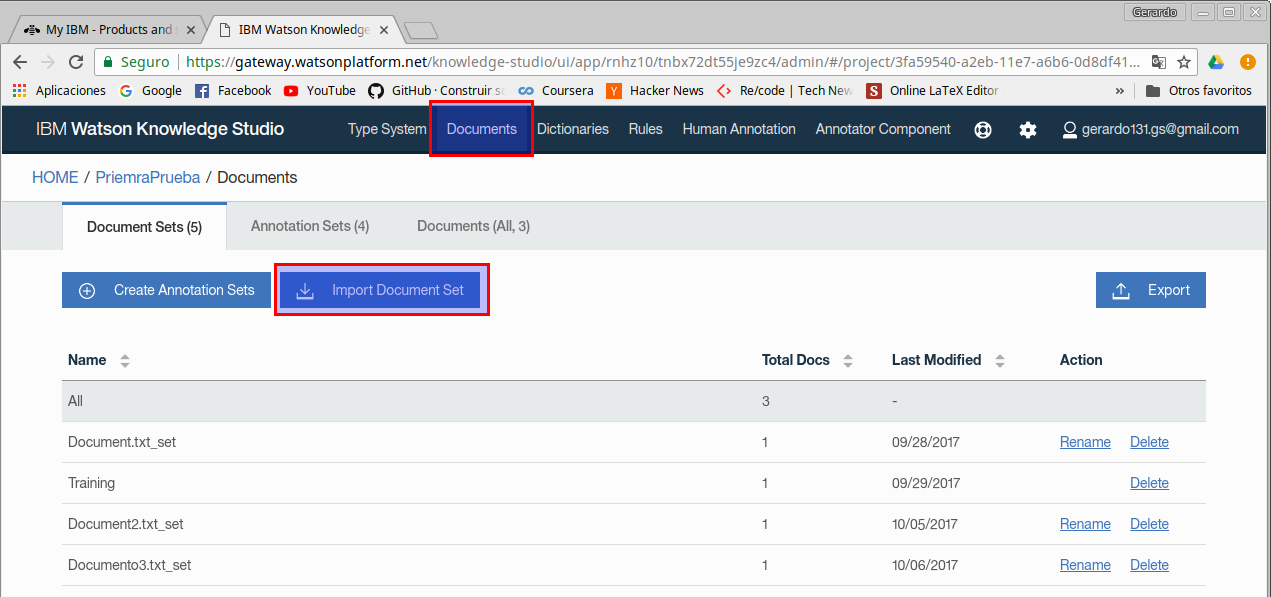This screenshot has width=1271, height=597.
Task: Click the Gerardo profile button in title bar
Action: (x=1155, y=12)
